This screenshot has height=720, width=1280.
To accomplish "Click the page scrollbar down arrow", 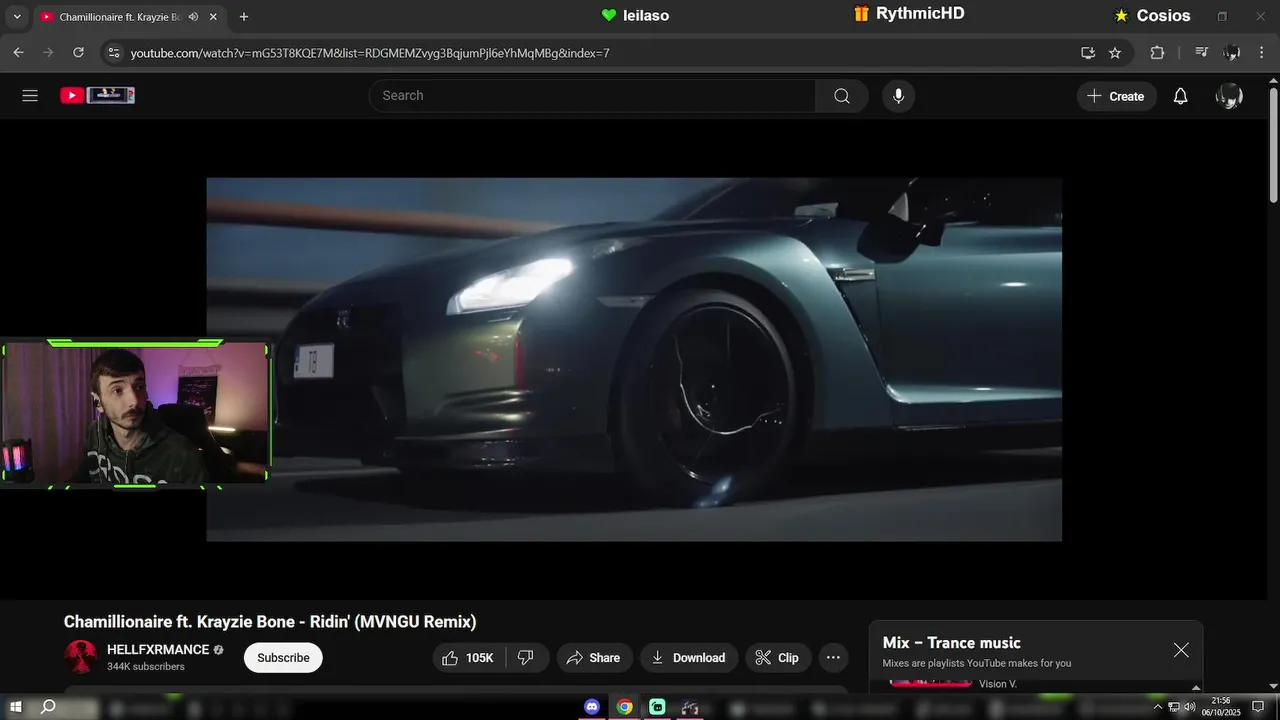I will pos(1272,686).
